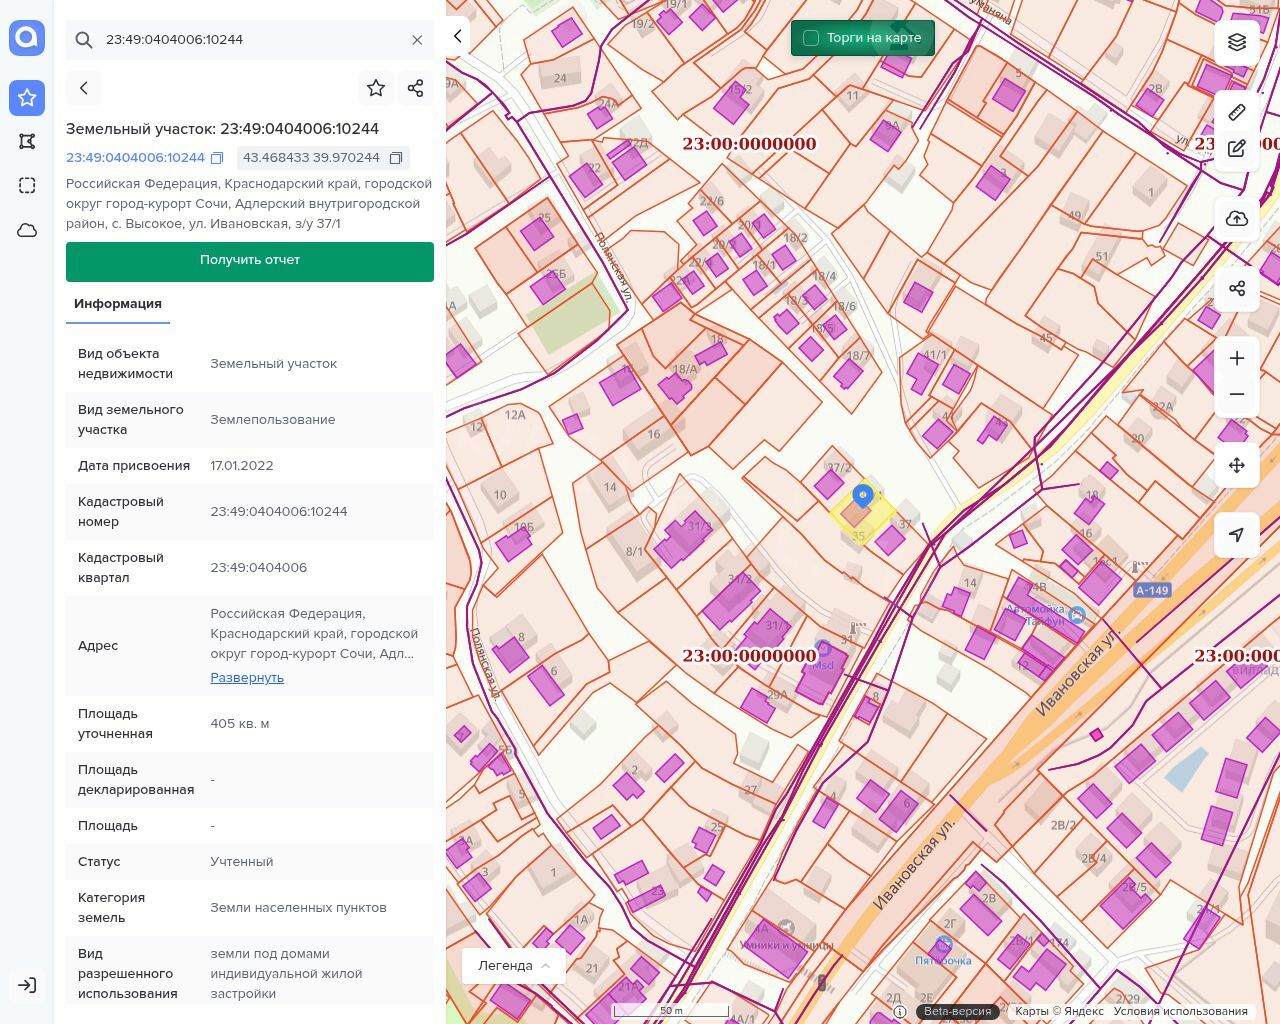The width and height of the screenshot is (1280, 1024).
Task: Open the Условия использования link
Action: [1180, 1011]
